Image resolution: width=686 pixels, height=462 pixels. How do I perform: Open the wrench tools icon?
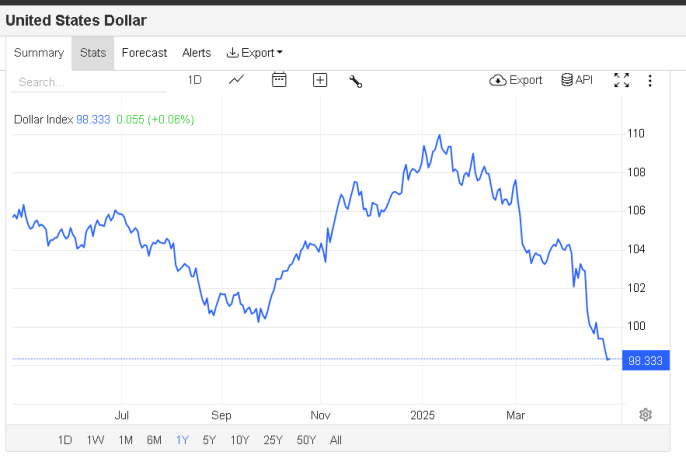click(x=355, y=81)
